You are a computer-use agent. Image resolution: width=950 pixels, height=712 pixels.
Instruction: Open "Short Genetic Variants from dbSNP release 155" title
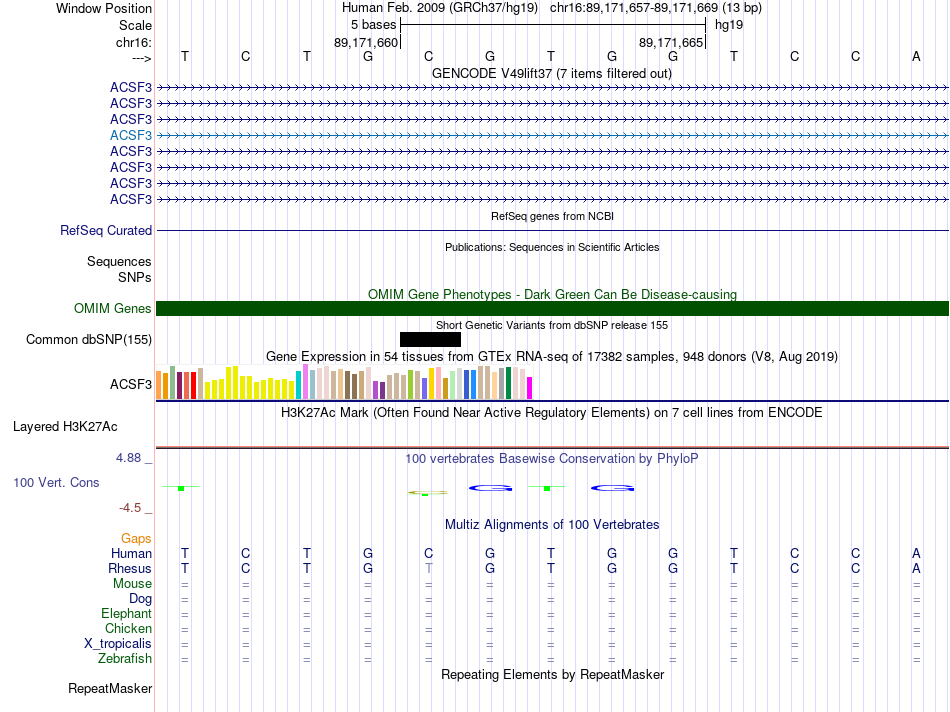pos(552,325)
